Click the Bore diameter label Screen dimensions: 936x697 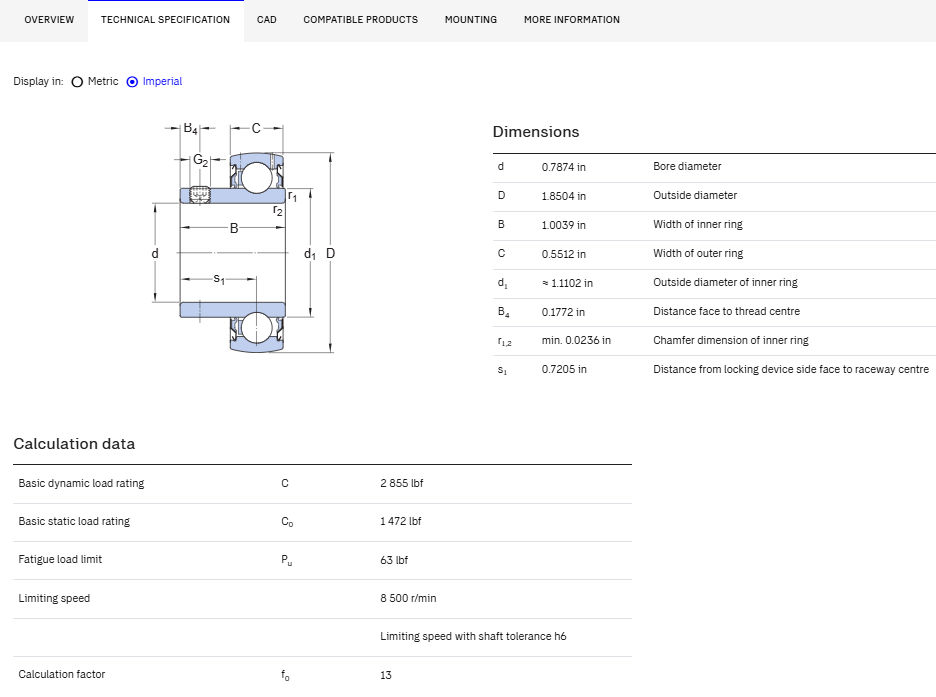click(x=687, y=166)
